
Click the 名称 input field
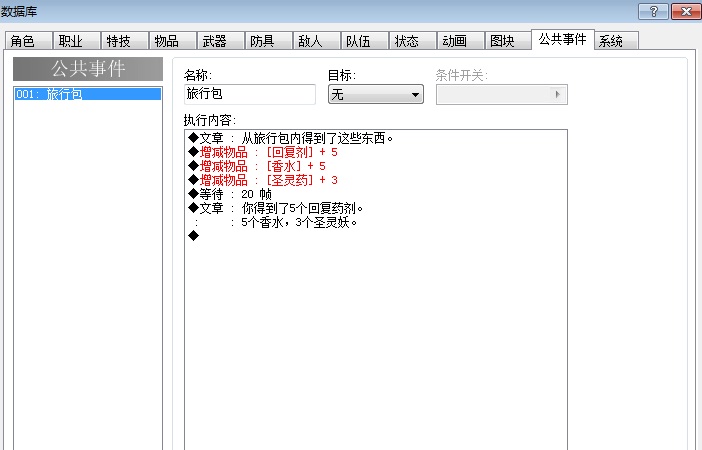click(250, 94)
